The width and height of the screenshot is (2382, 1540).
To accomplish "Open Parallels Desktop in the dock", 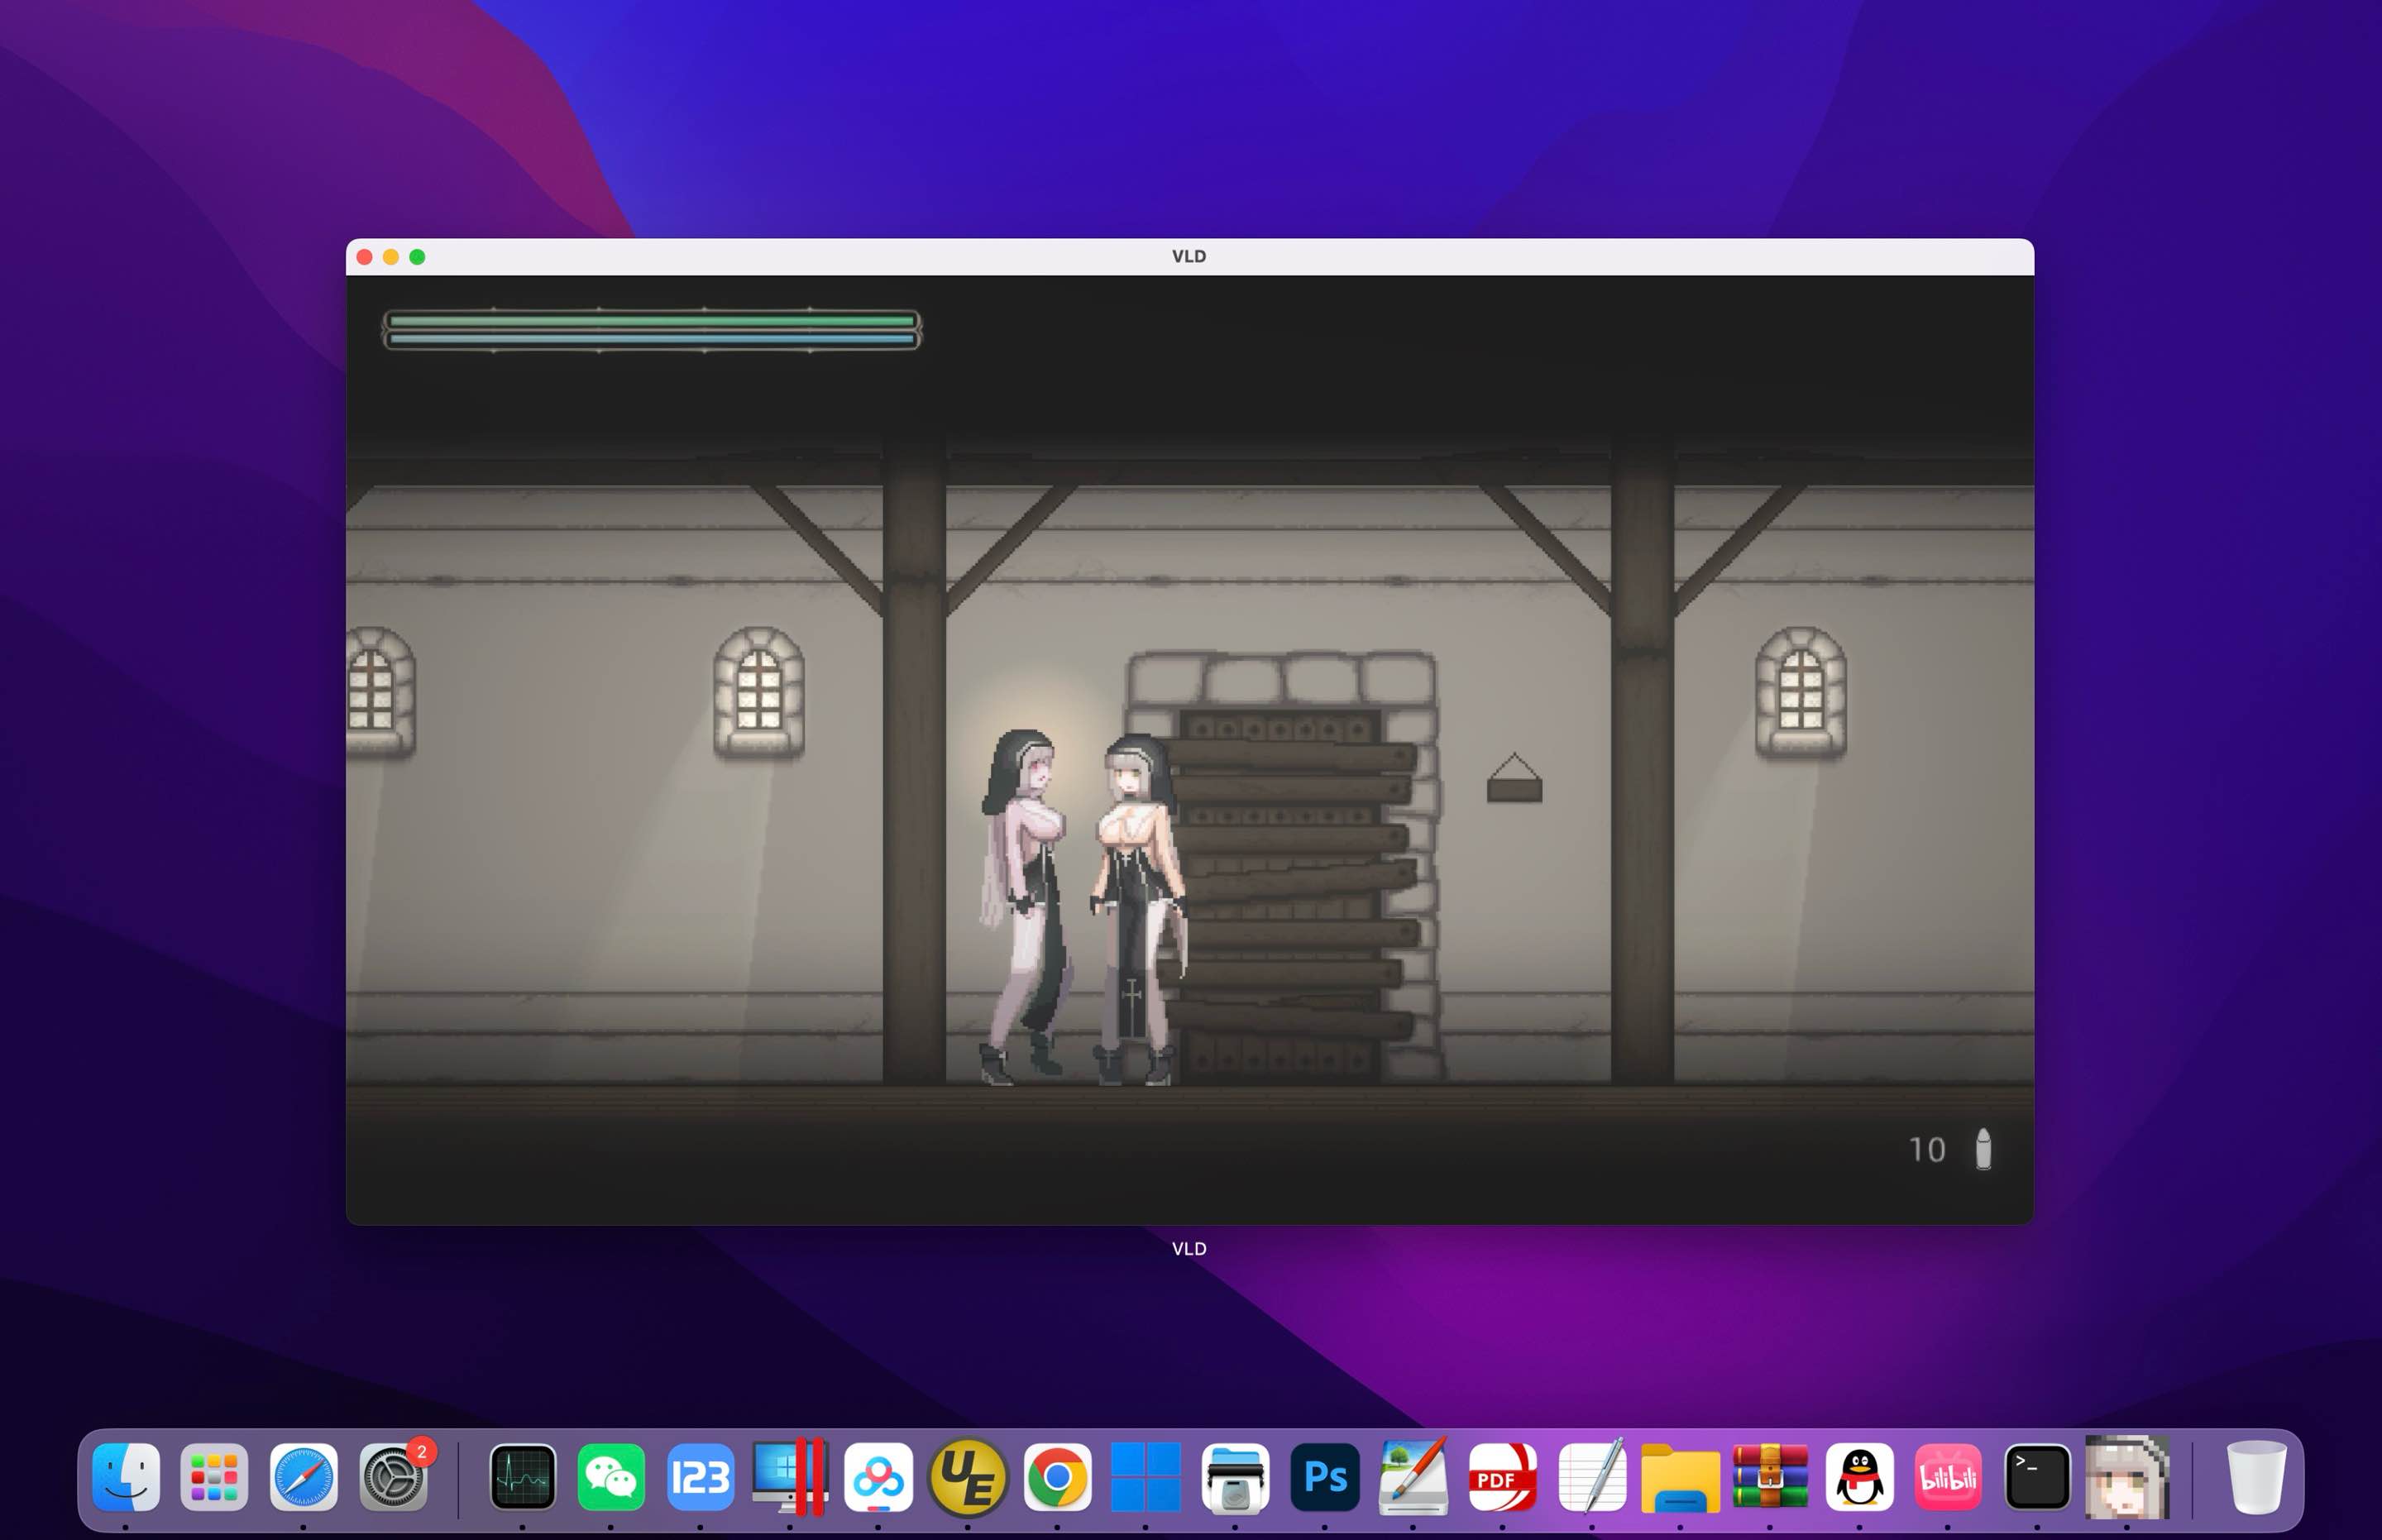I will pos(790,1477).
